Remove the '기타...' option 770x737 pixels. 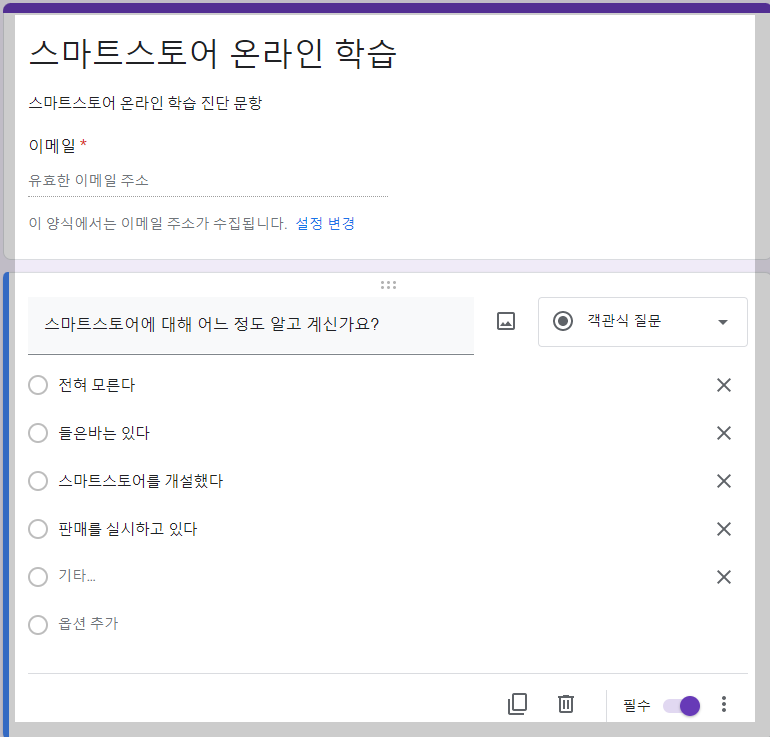[x=724, y=576]
